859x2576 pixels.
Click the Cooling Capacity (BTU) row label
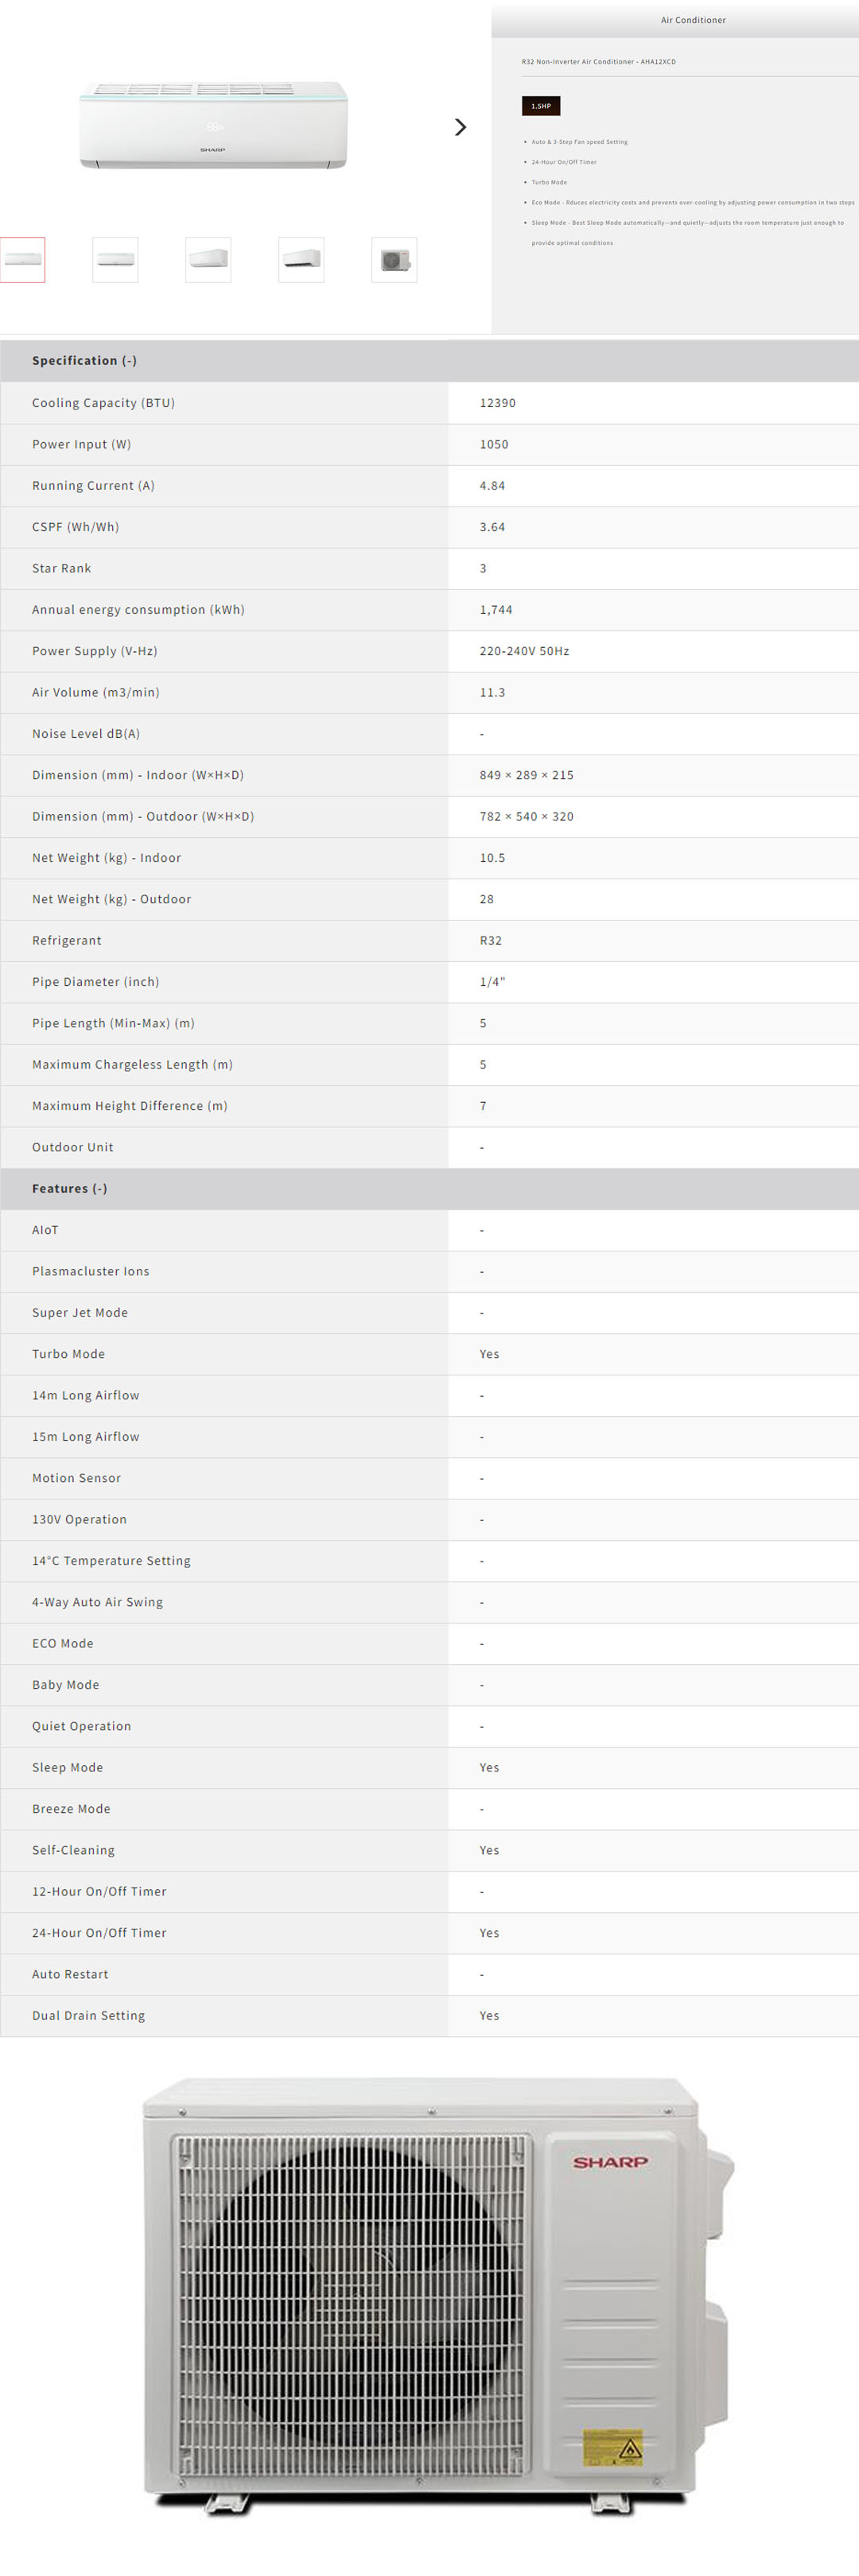coord(103,403)
